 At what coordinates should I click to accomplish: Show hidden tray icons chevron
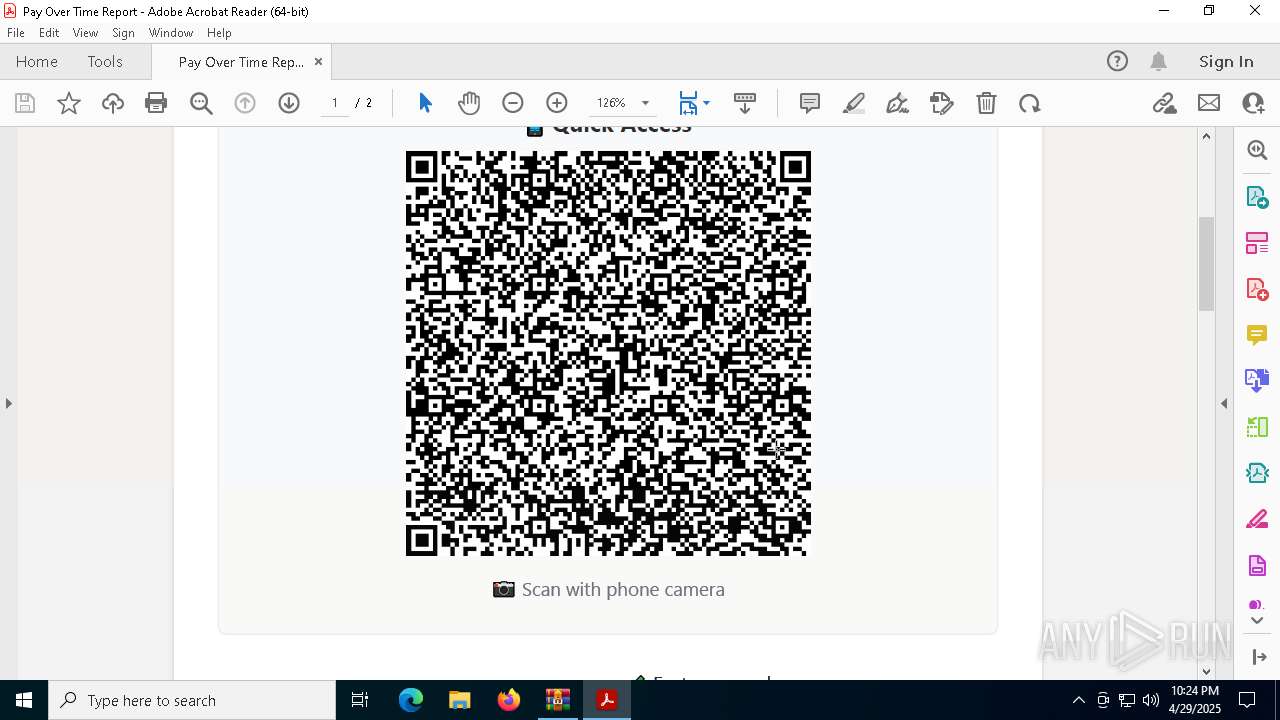[1078, 700]
